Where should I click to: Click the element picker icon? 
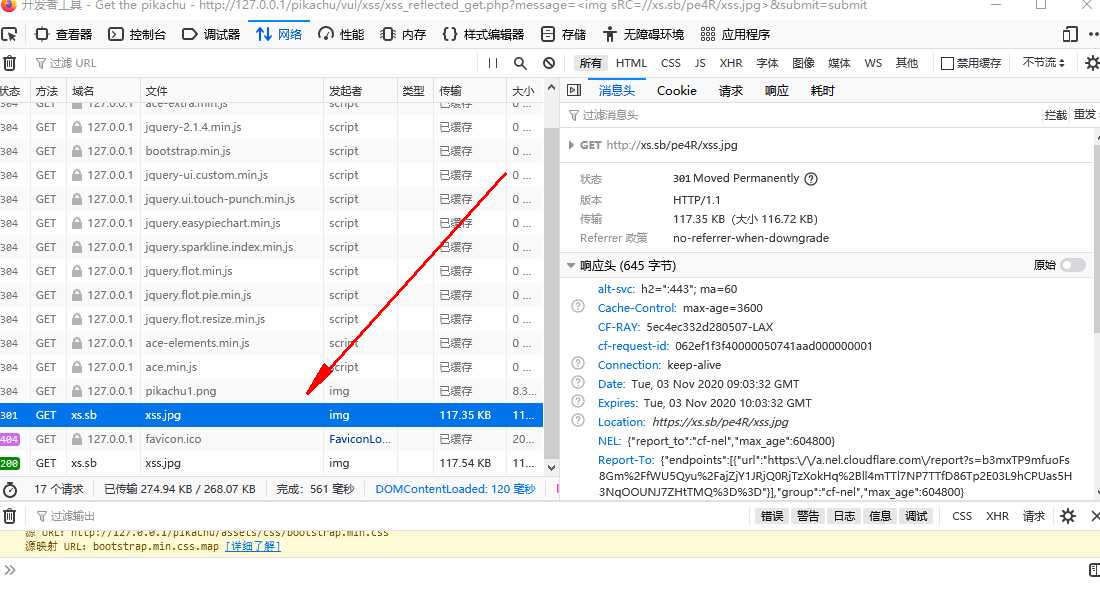(x=9, y=34)
